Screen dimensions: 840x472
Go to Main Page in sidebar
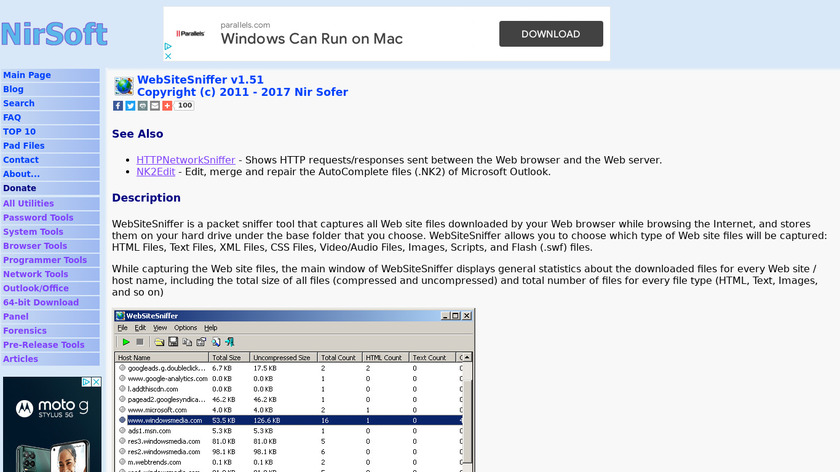27,75
